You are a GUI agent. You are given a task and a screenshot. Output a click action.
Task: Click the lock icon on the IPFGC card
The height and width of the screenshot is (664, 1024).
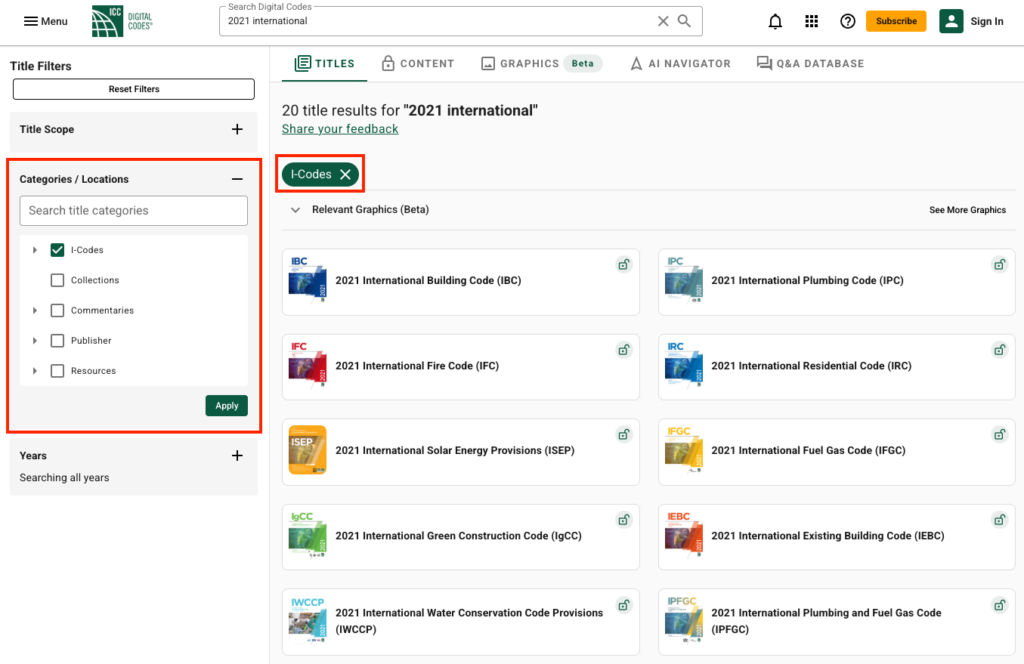1000,605
